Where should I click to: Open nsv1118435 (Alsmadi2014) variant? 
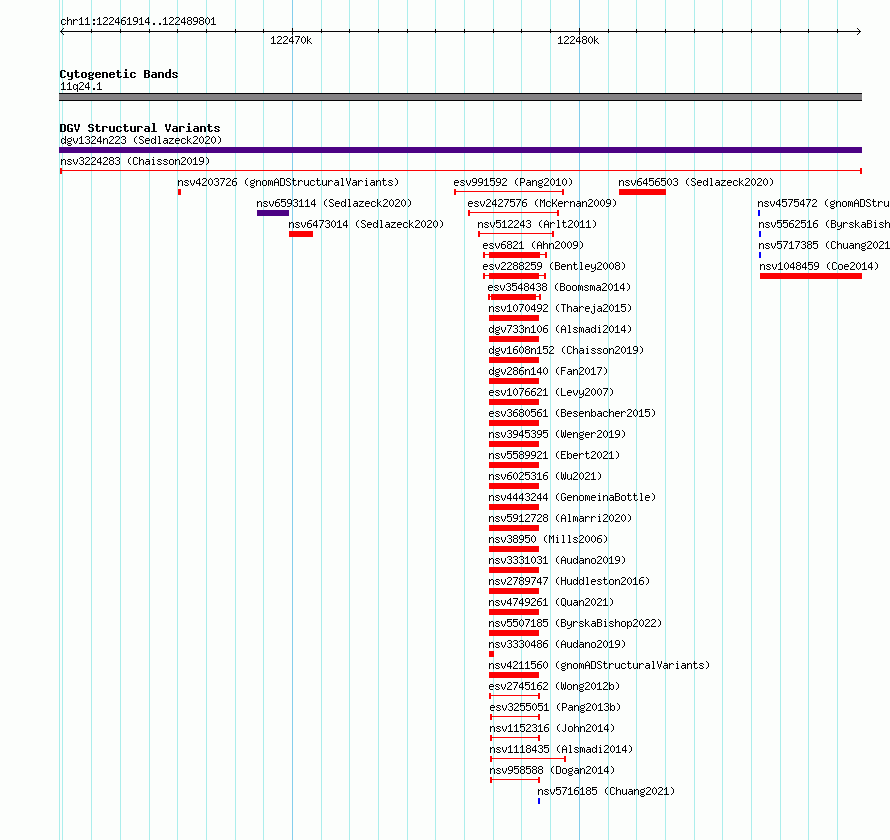[x=561, y=749]
